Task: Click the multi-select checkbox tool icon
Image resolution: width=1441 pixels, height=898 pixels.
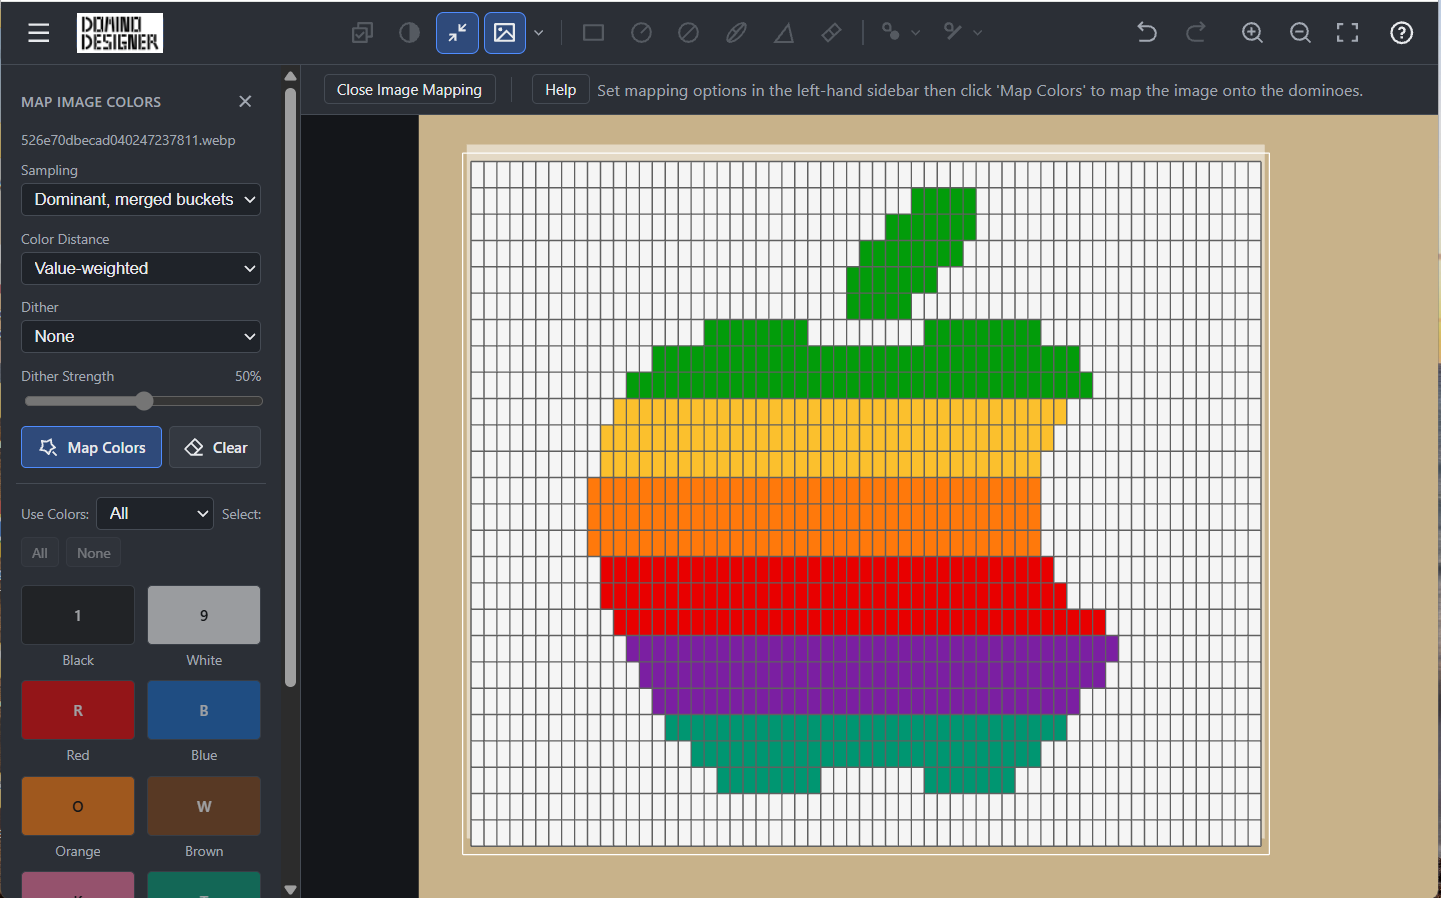Action: [x=362, y=33]
